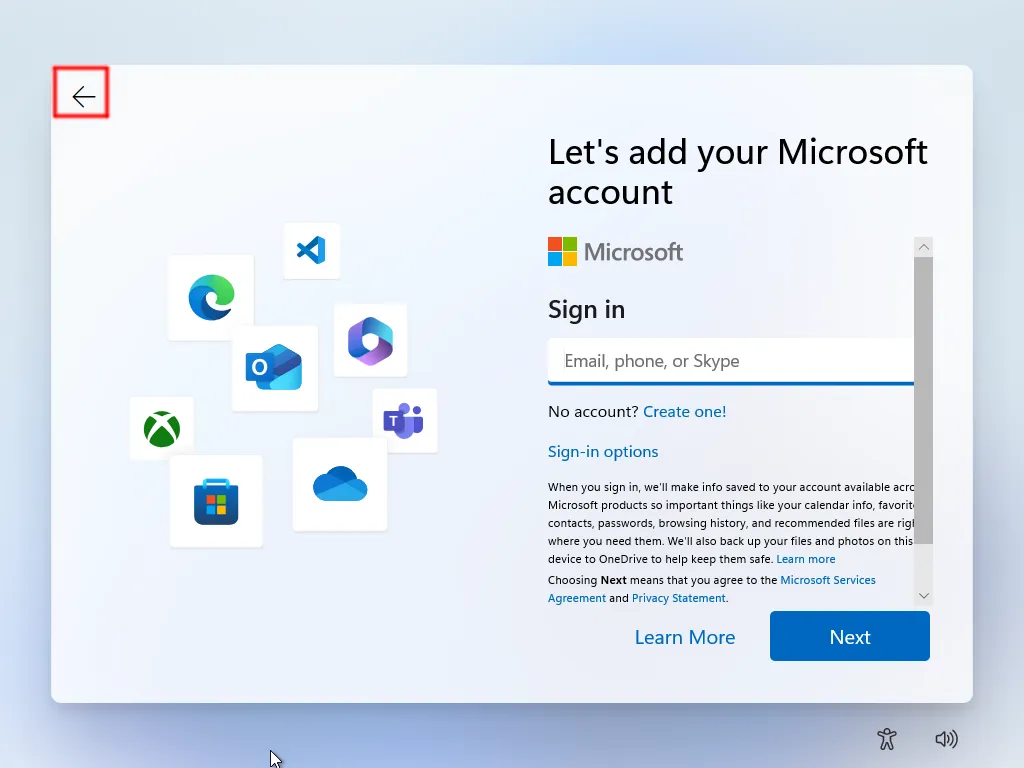The width and height of the screenshot is (1024, 768).
Task: Click the Microsoft 365 icon
Action: point(370,340)
